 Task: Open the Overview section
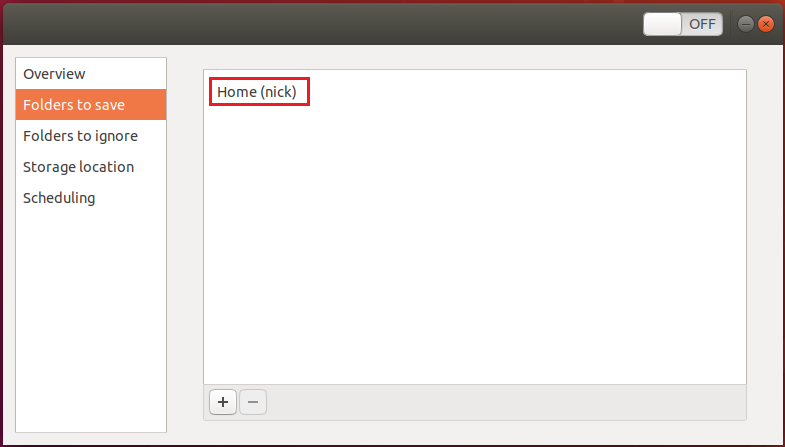coord(91,74)
